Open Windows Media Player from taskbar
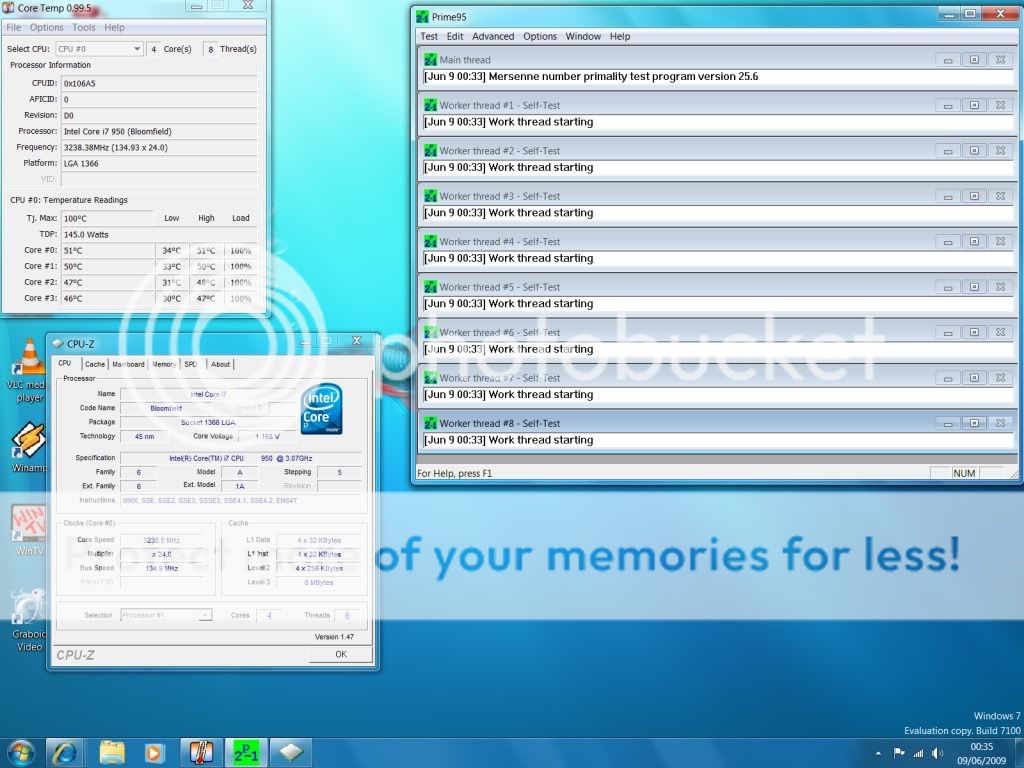 [155, 752]
